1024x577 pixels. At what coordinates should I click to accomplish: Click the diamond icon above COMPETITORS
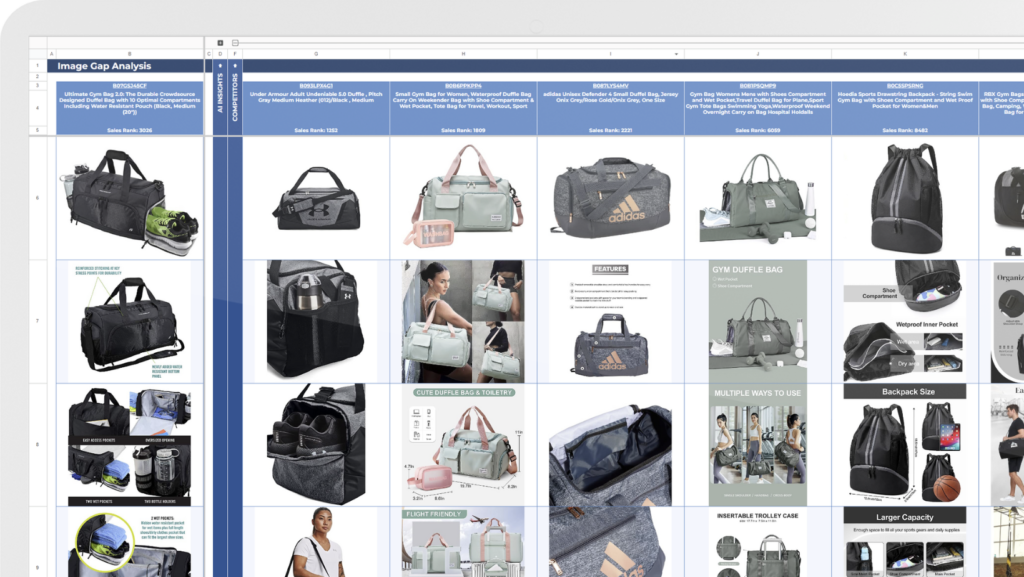pyautogui.click(x=234, y=66)
